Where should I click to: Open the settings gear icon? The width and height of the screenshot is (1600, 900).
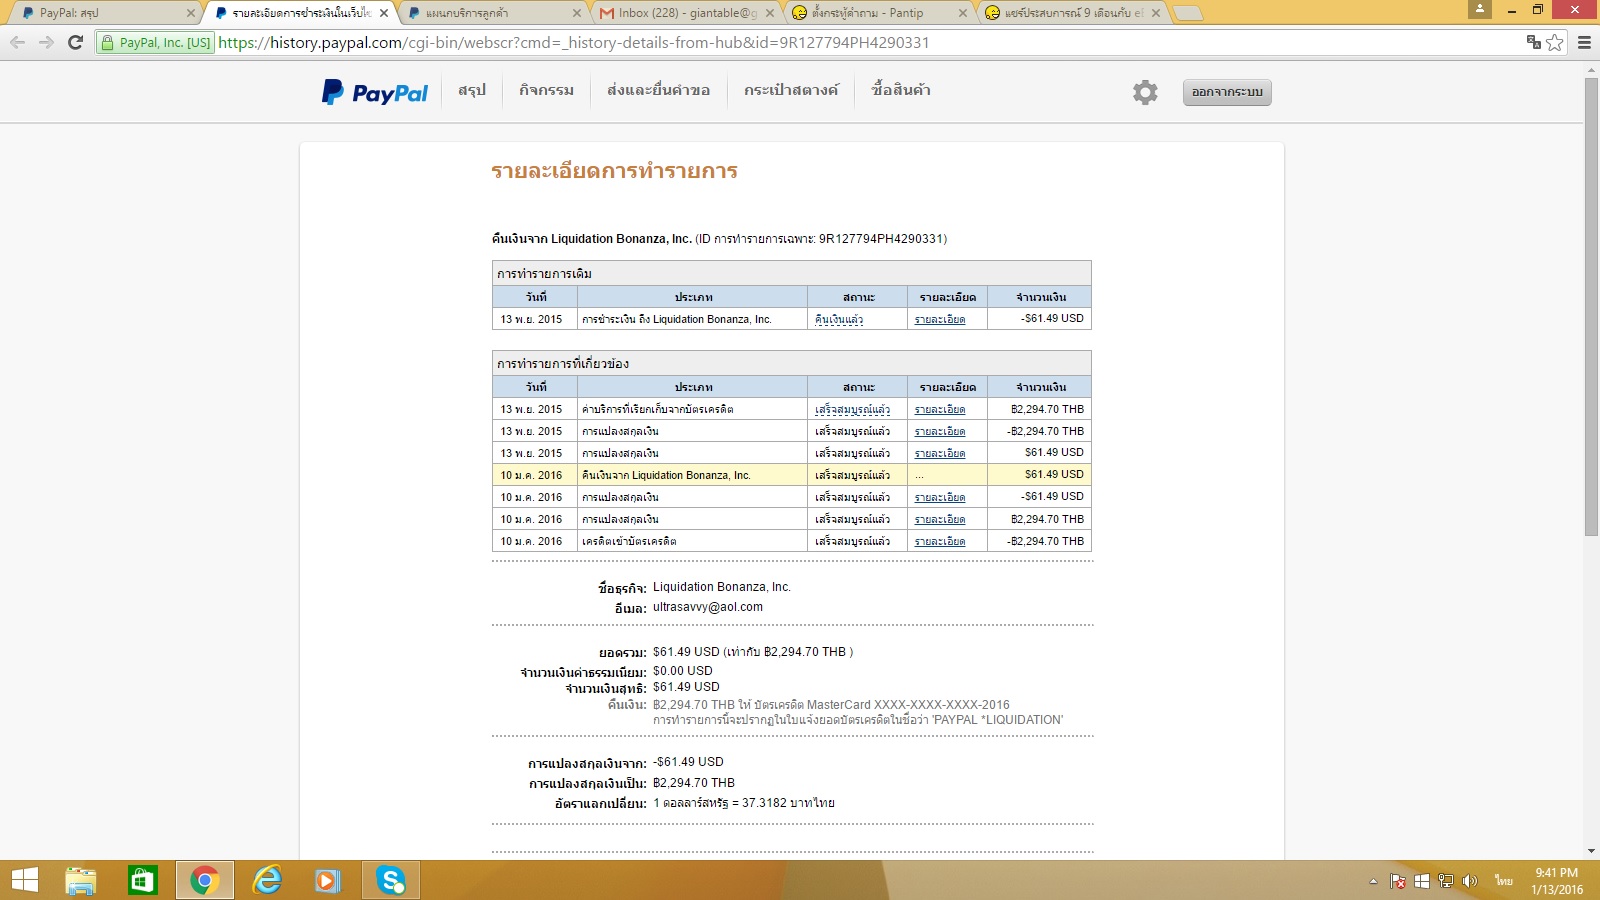(x=1145, y=92)
